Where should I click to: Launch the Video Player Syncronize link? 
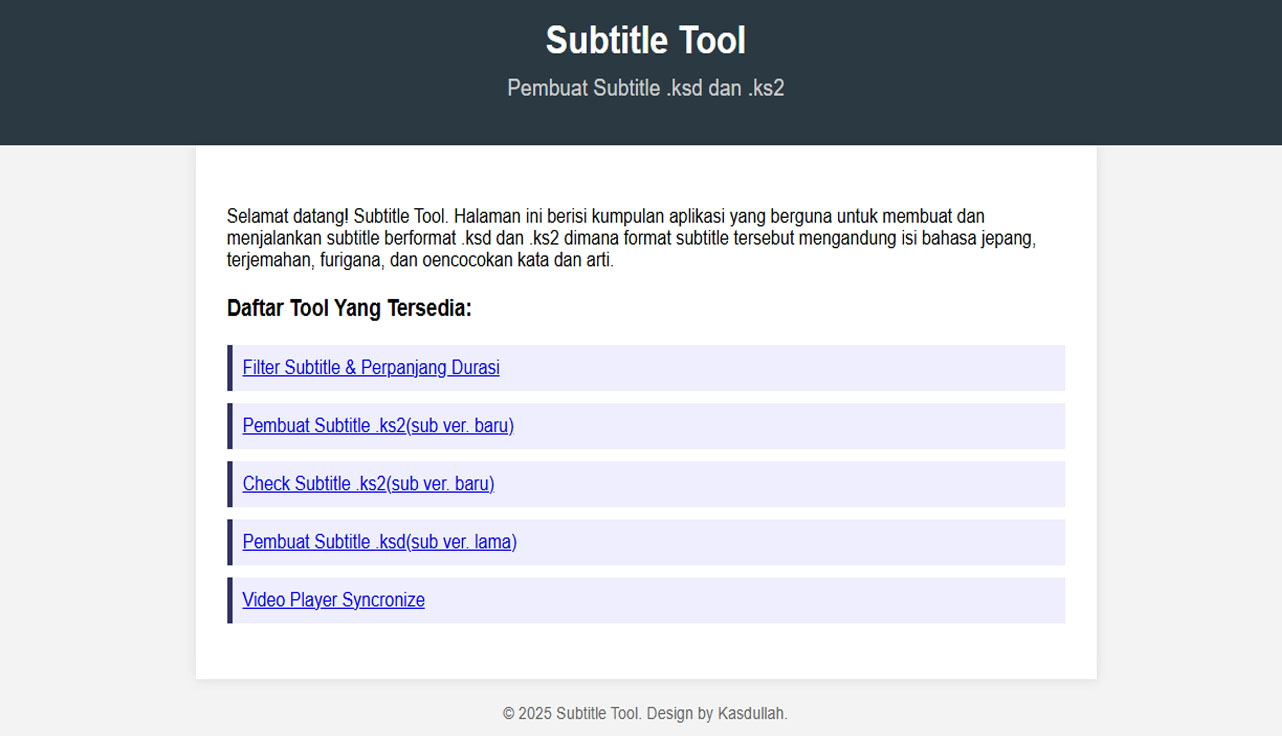point(333,600)
